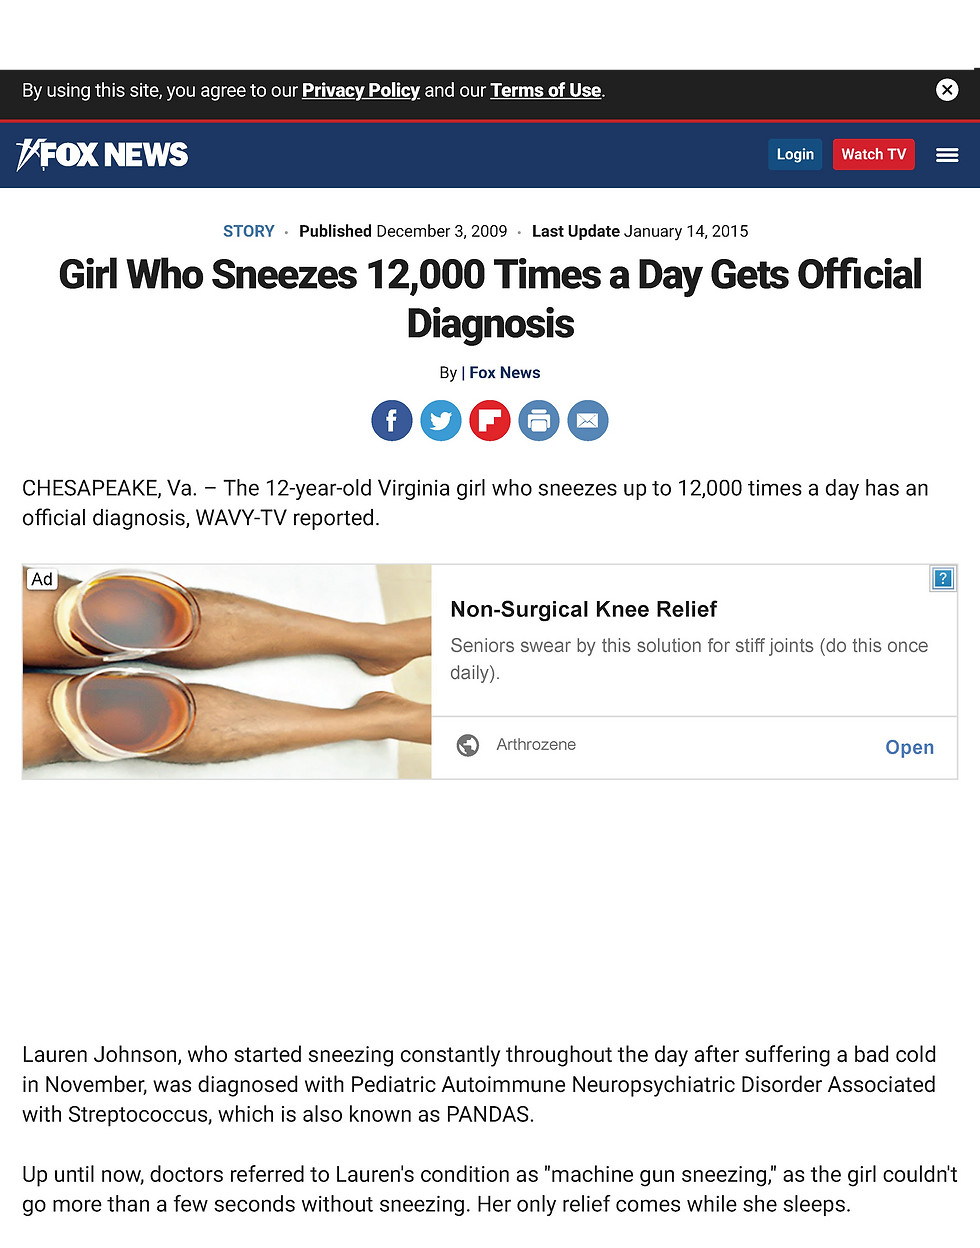Open the Terms of Use link
The height and width of the screenshot is (1248, 980).
pyautogui.click(x=546, y=90)
